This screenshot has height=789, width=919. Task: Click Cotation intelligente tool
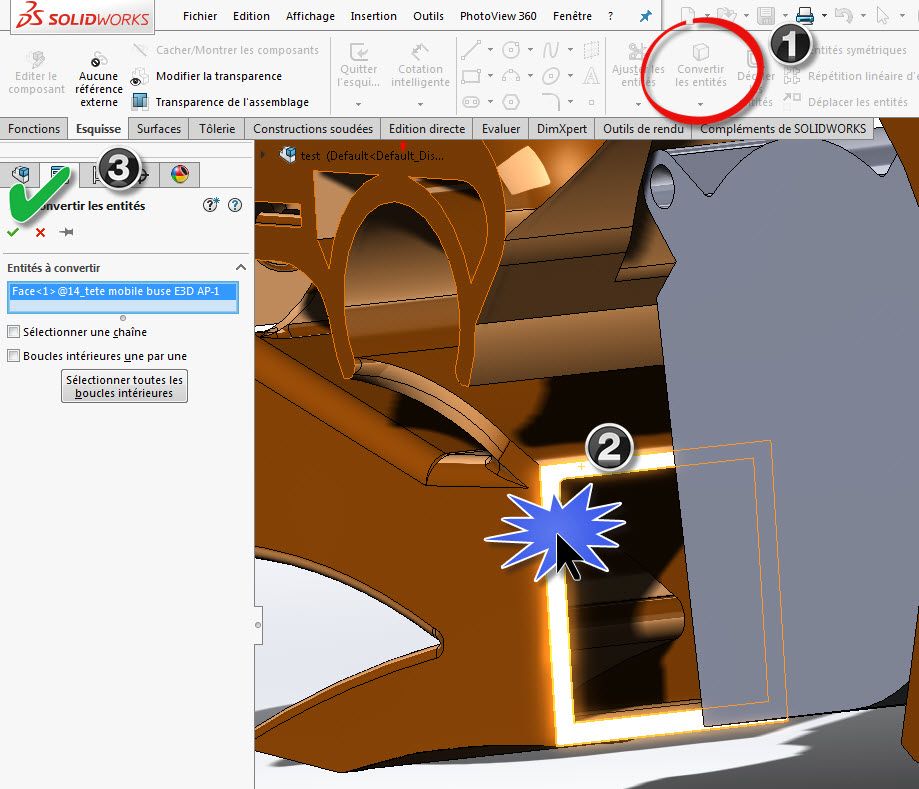coord(420,66)
